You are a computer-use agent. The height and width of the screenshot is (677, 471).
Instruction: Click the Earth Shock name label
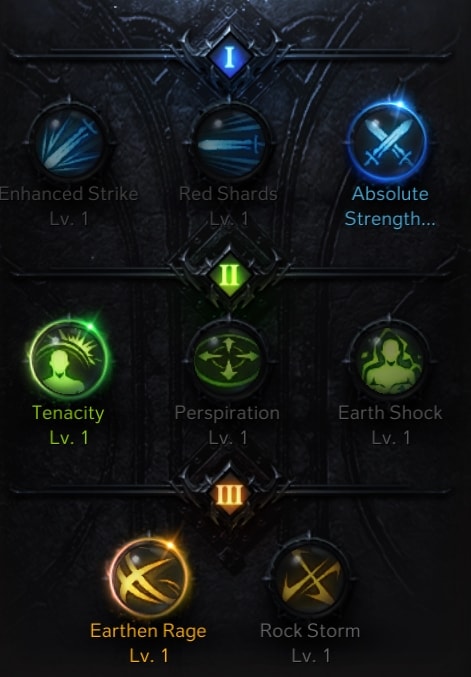point(390,413)
